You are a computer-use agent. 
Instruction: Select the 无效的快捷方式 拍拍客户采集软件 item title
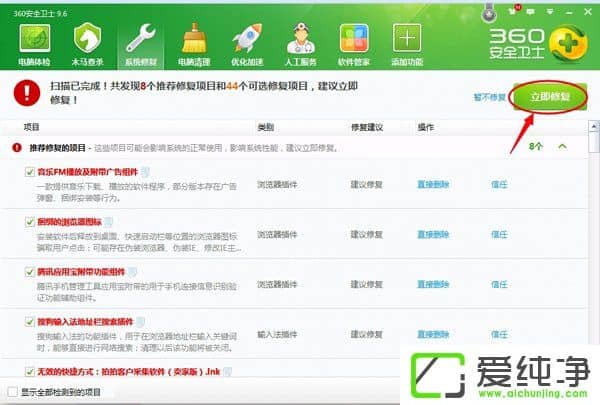129,372
